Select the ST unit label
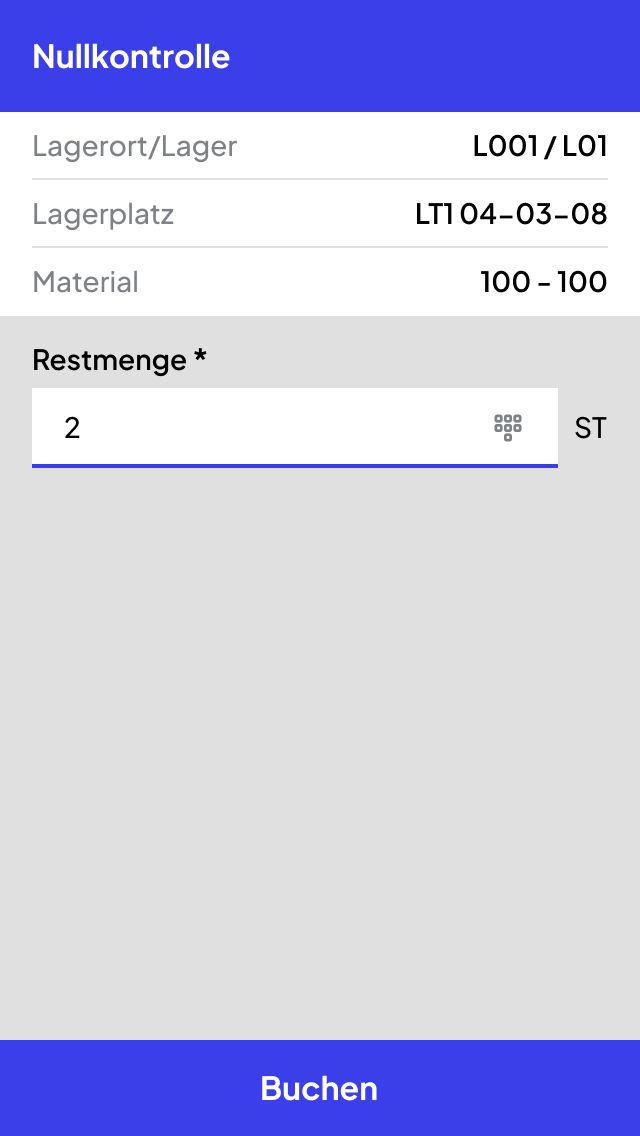The height and width of the screenshot is (1136, 640). pos(590,428)
